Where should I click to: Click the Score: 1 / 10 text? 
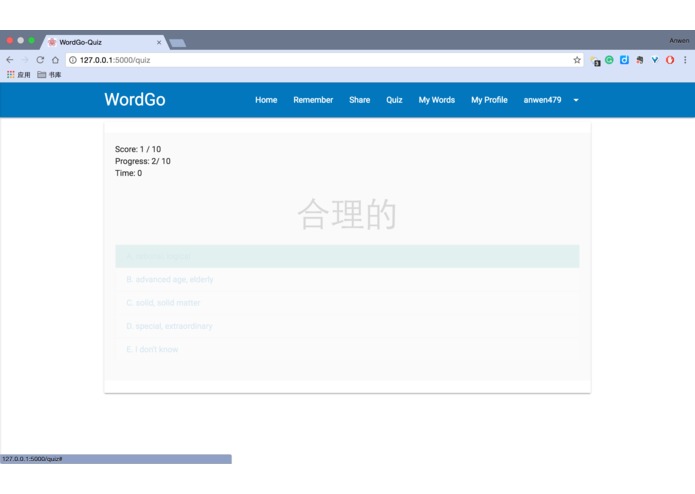coord(138,149)
